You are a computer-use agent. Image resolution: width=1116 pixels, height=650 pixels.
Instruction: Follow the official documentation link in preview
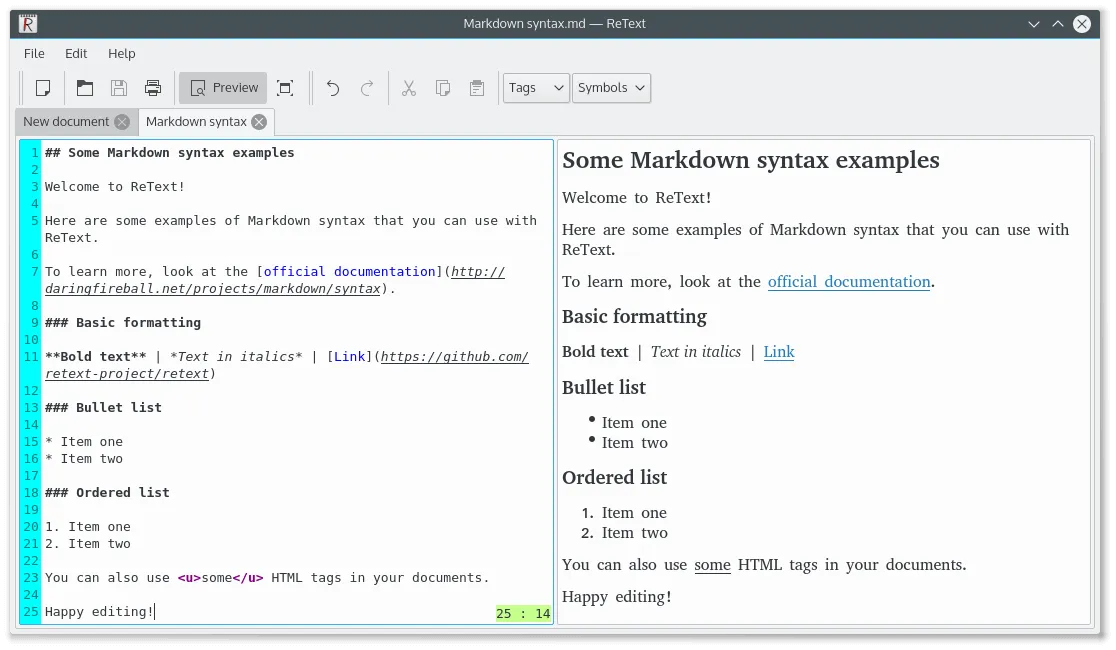(x=849, y=282)
